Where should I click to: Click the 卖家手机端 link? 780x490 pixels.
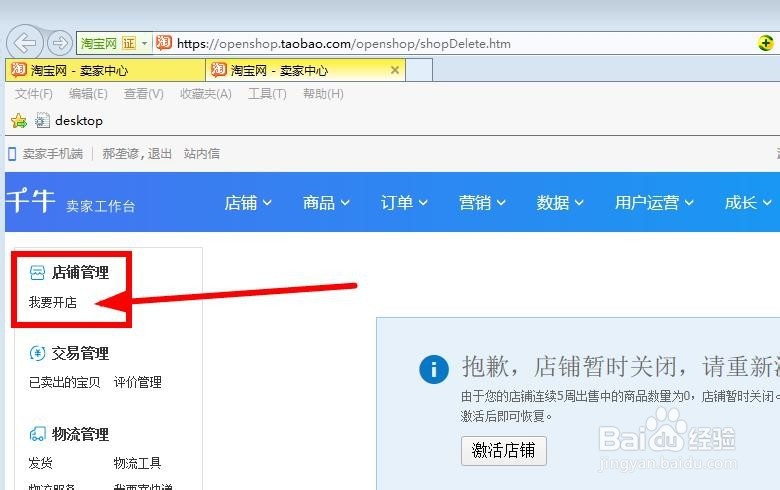[x=53, y=154]
